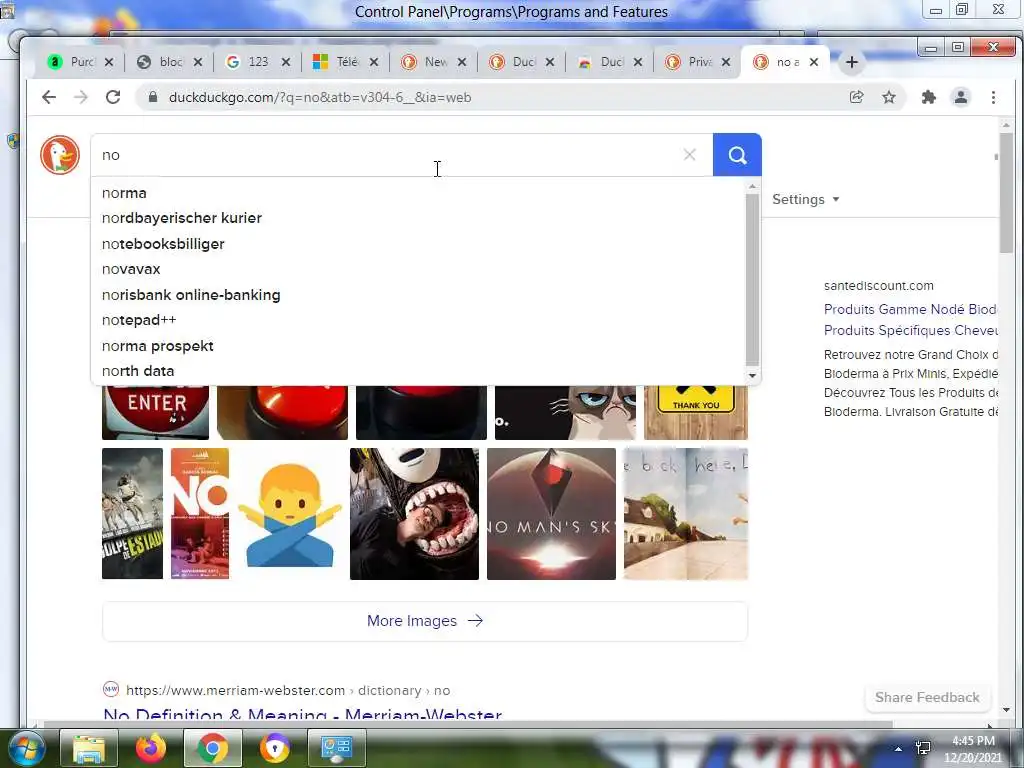Screen dimensions: 1024x768
Task: Open the Merriam-Webster No Definition link
Action: tap(302, 713)
